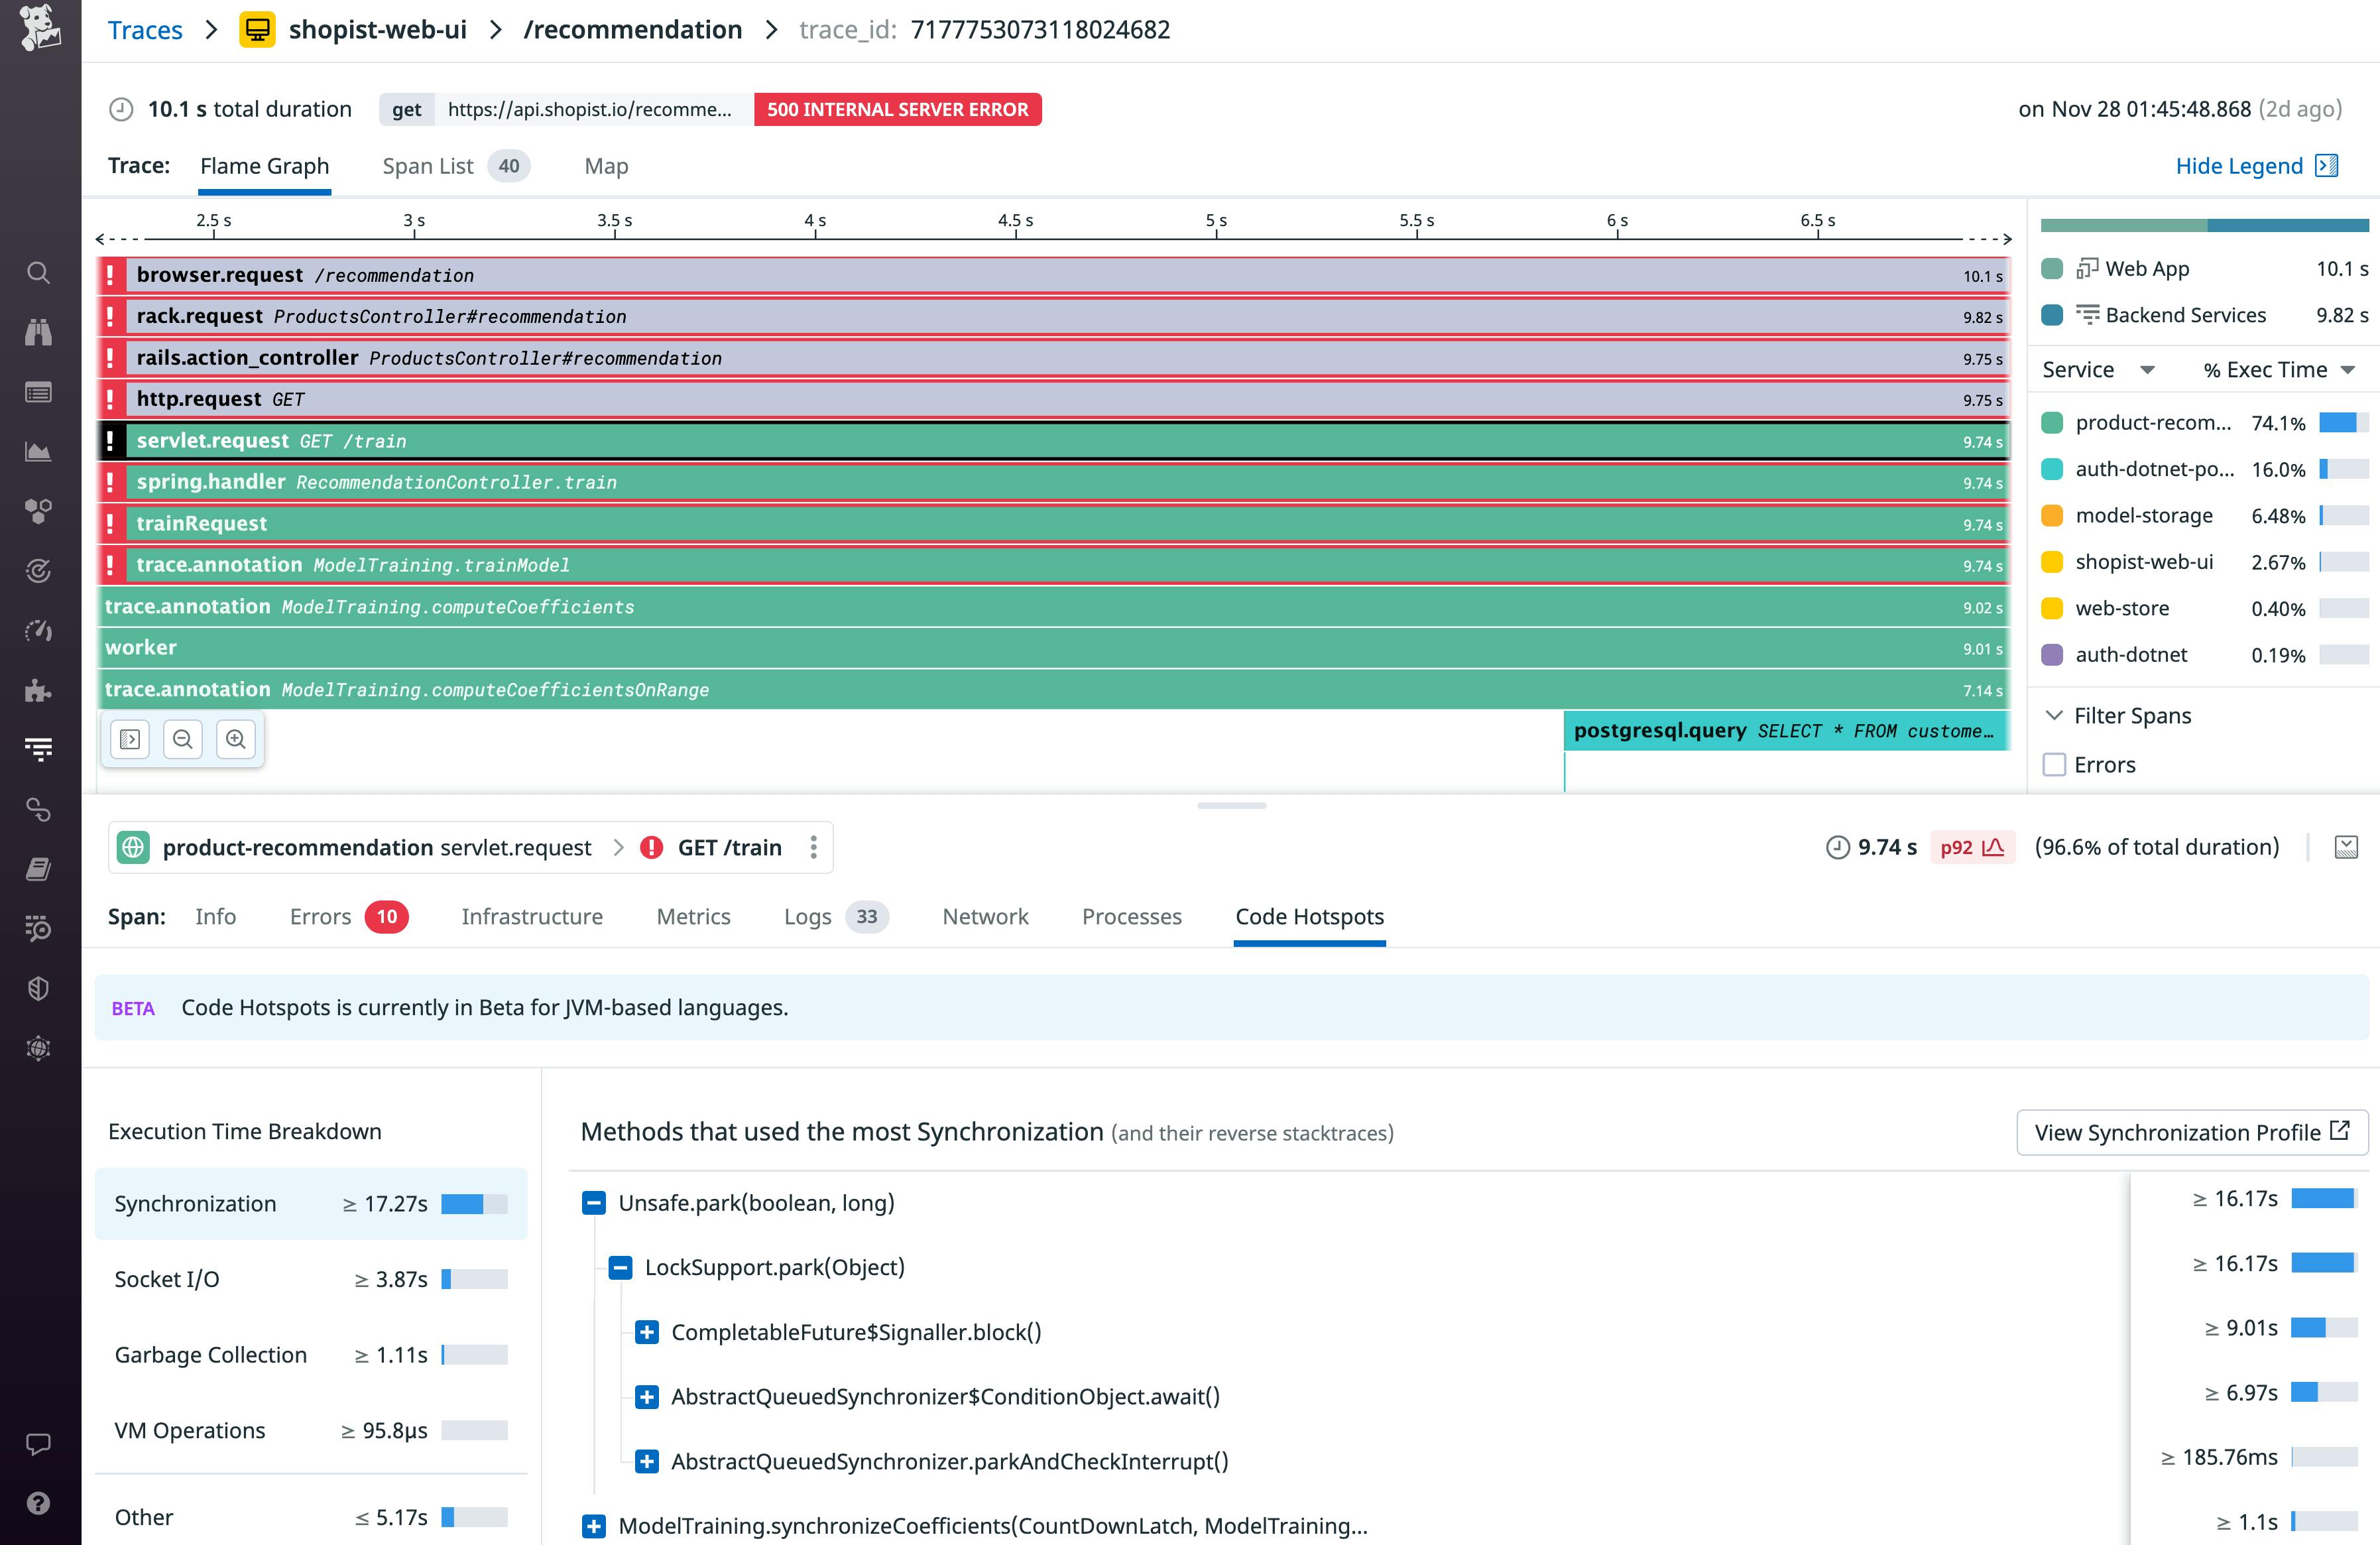
Task: Open the Logs notebook icon in sidebar
Action: pyautogui.click(x=38, y=868)
